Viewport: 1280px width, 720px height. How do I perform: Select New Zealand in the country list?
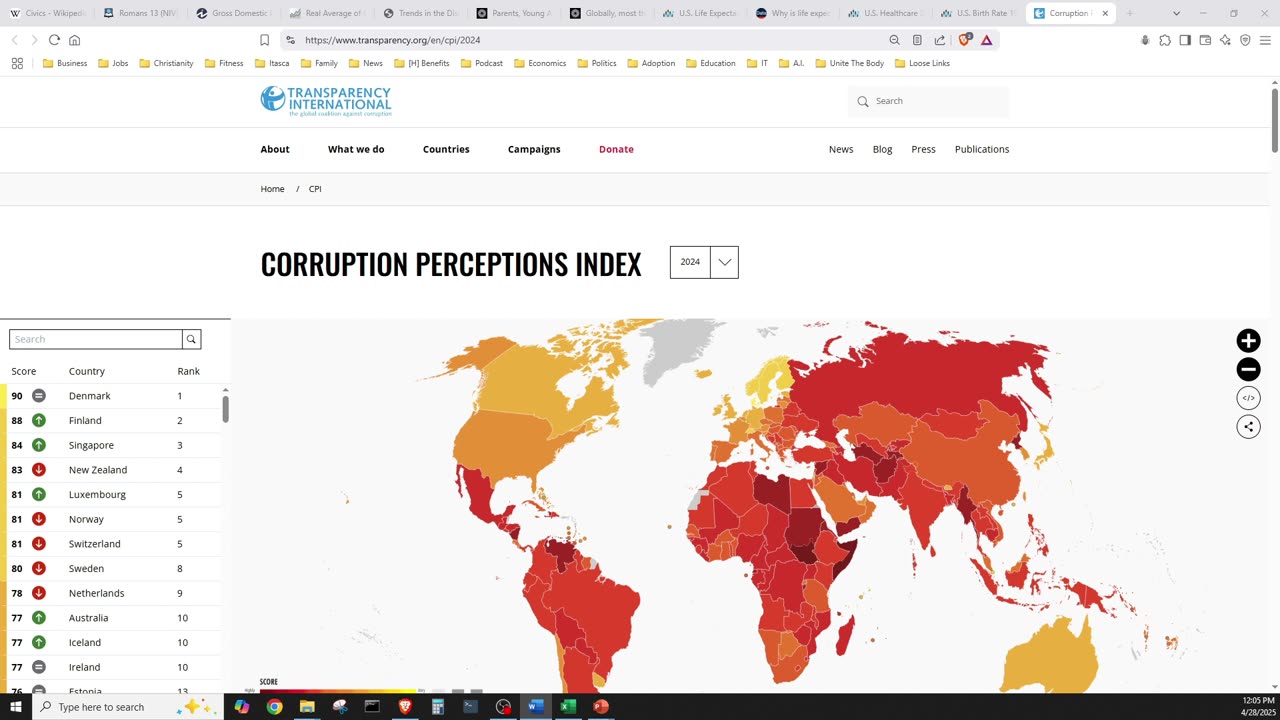110,470
